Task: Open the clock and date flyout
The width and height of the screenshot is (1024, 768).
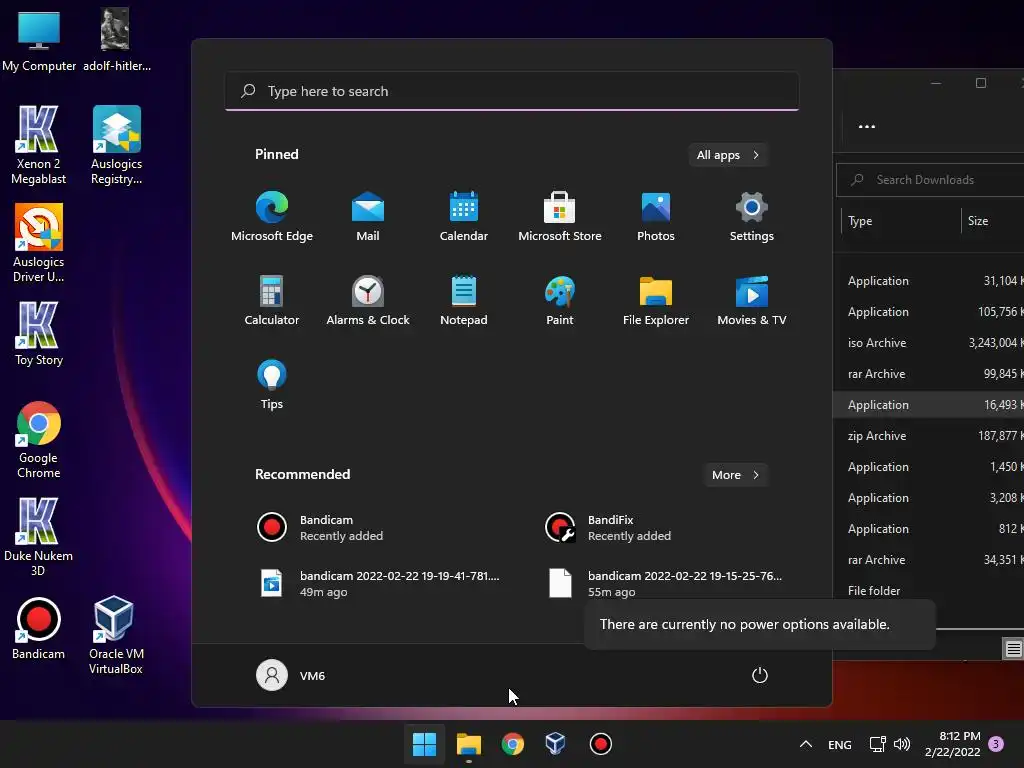Action: tap(953, 744)
